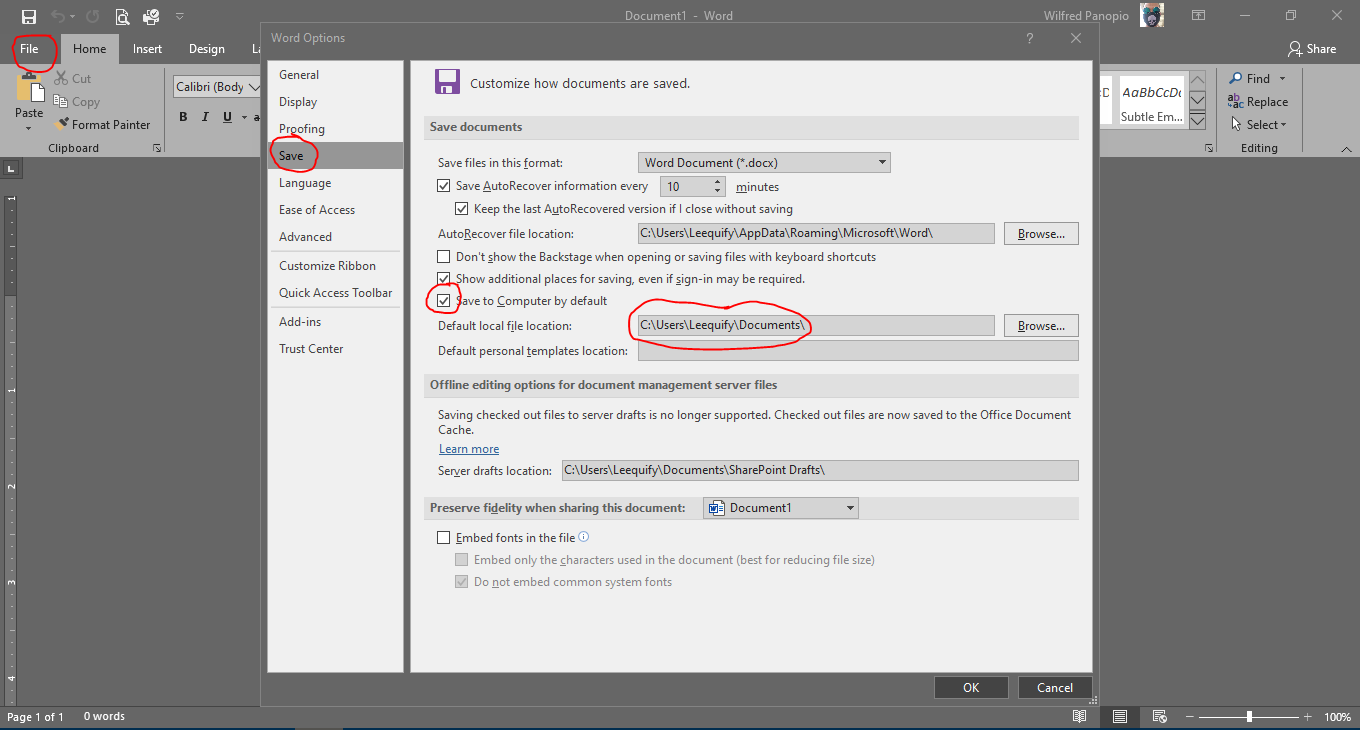The height and width of the screenshot is (730, 1360).
Task: Open the Learn more link
Action: click(x=469, y=449)
